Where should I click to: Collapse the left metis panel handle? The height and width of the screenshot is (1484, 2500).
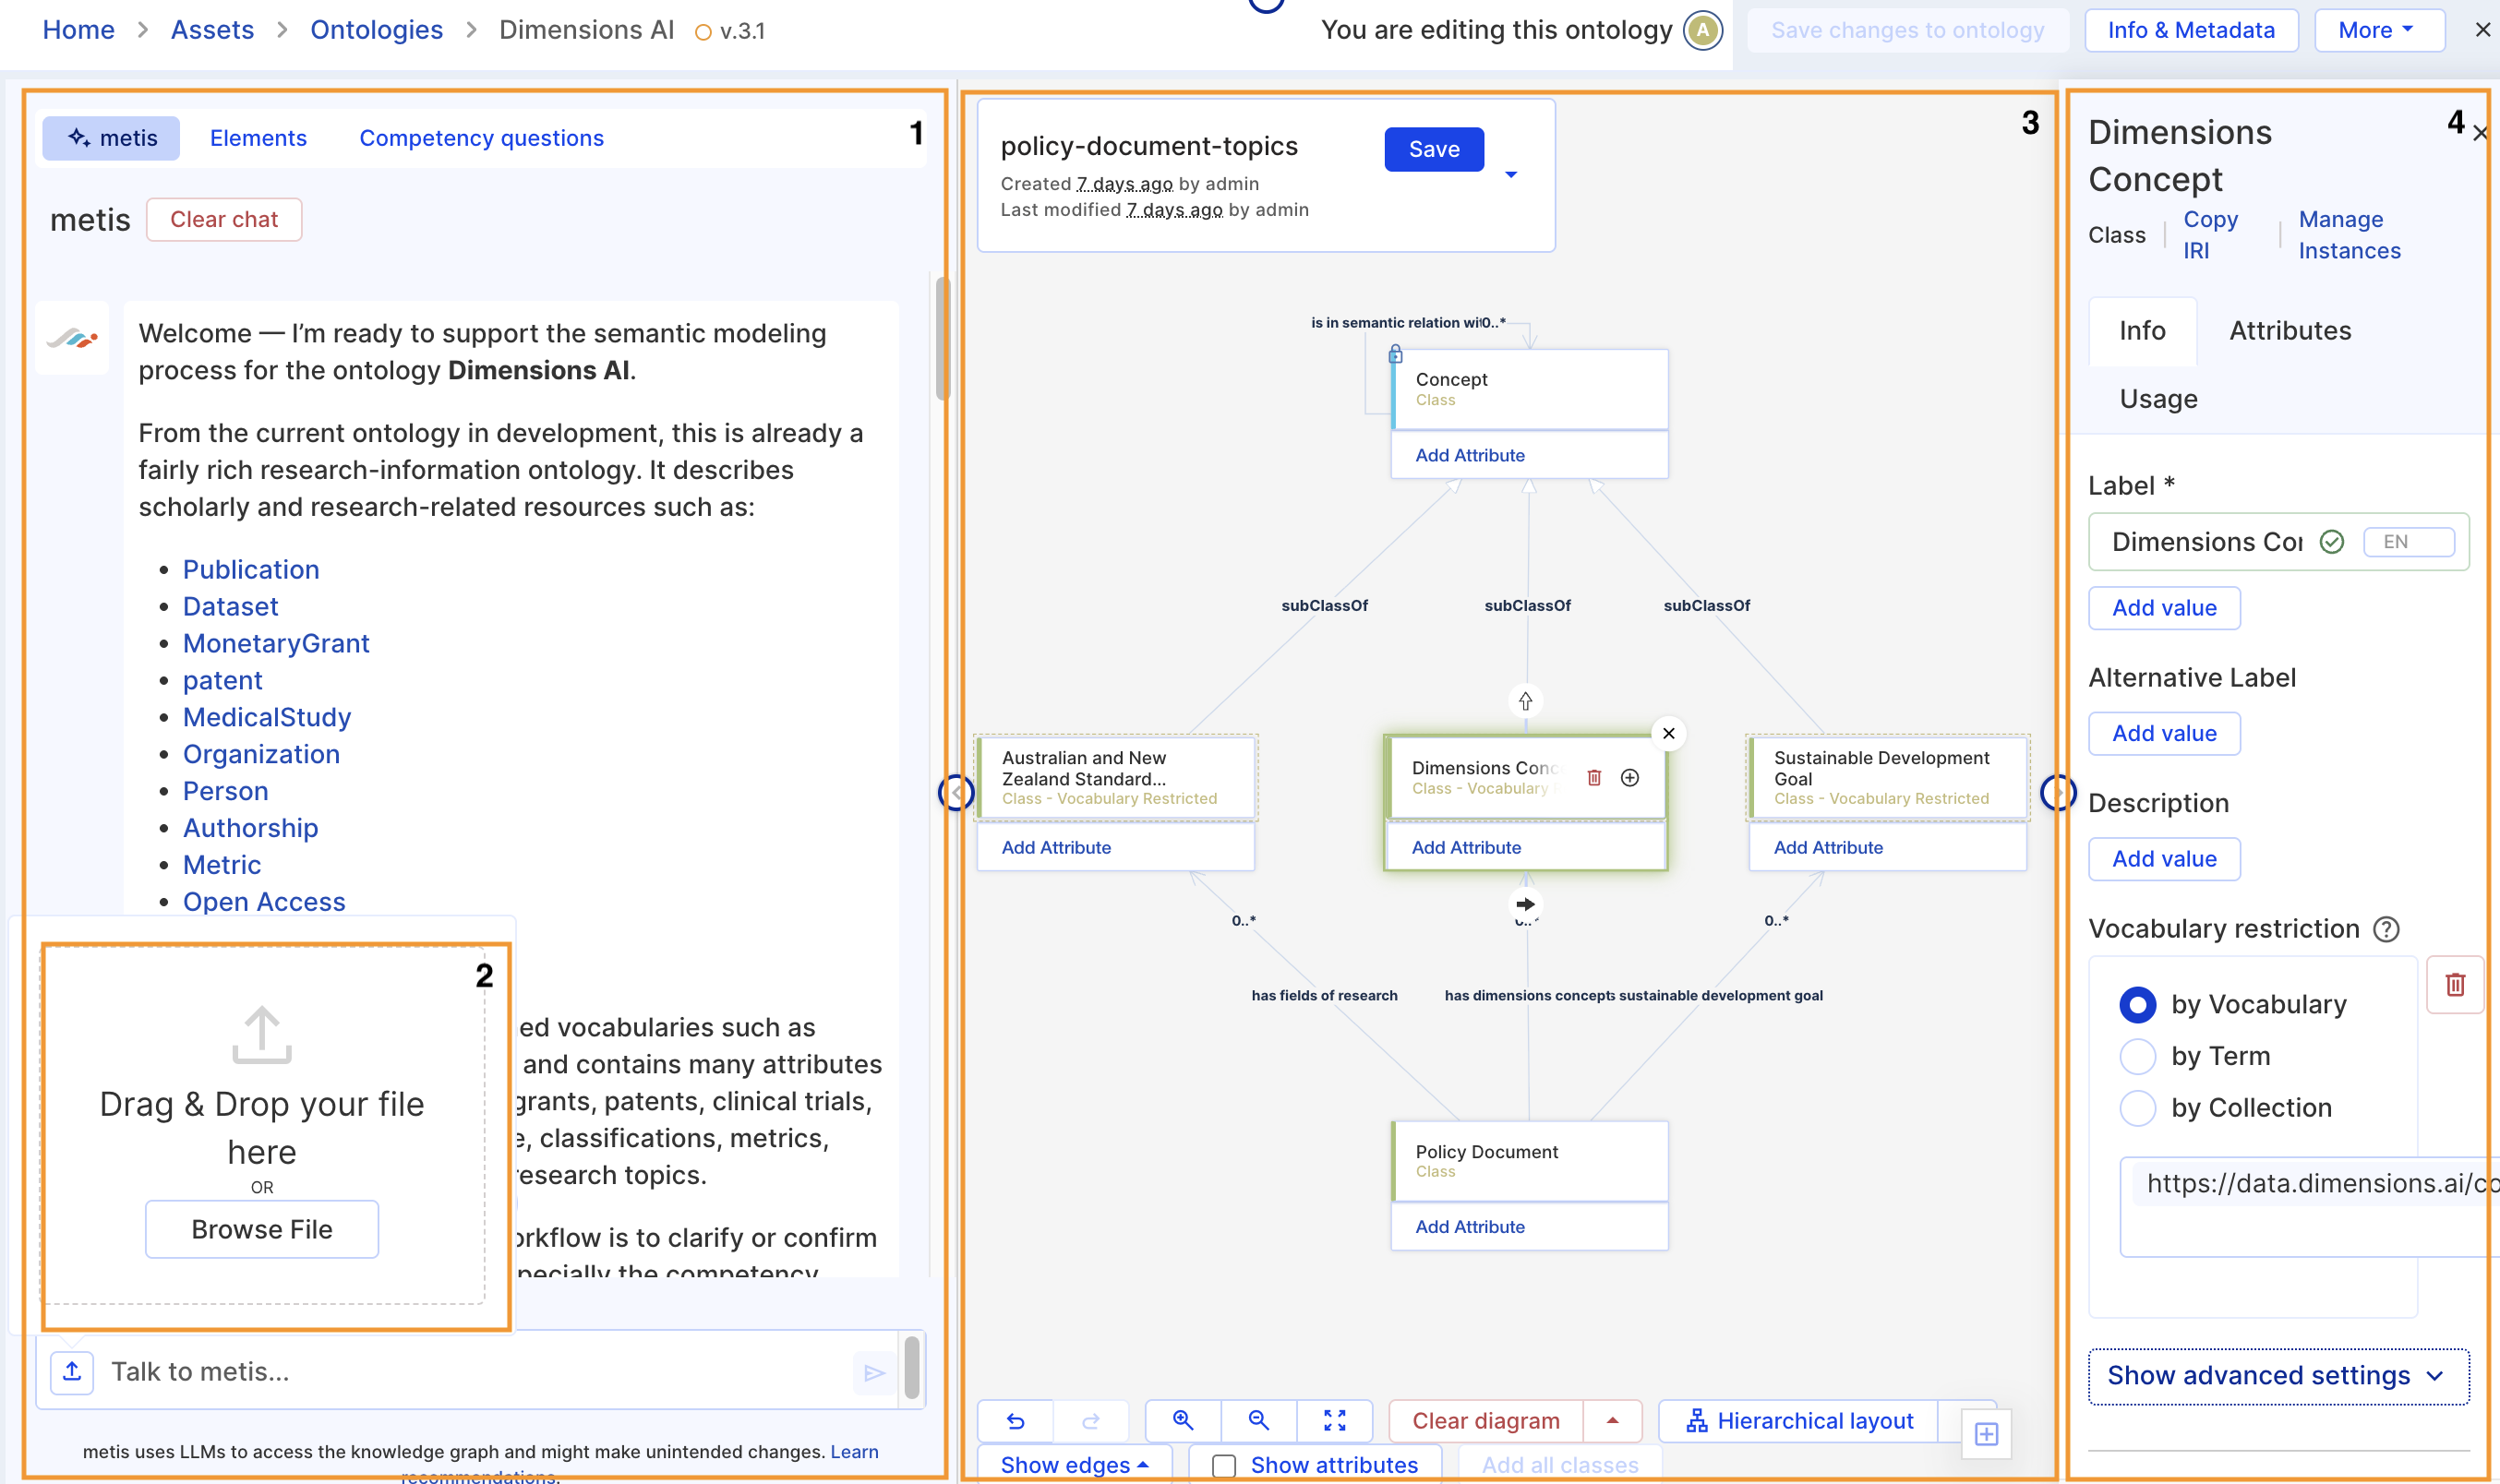point(956,793)
